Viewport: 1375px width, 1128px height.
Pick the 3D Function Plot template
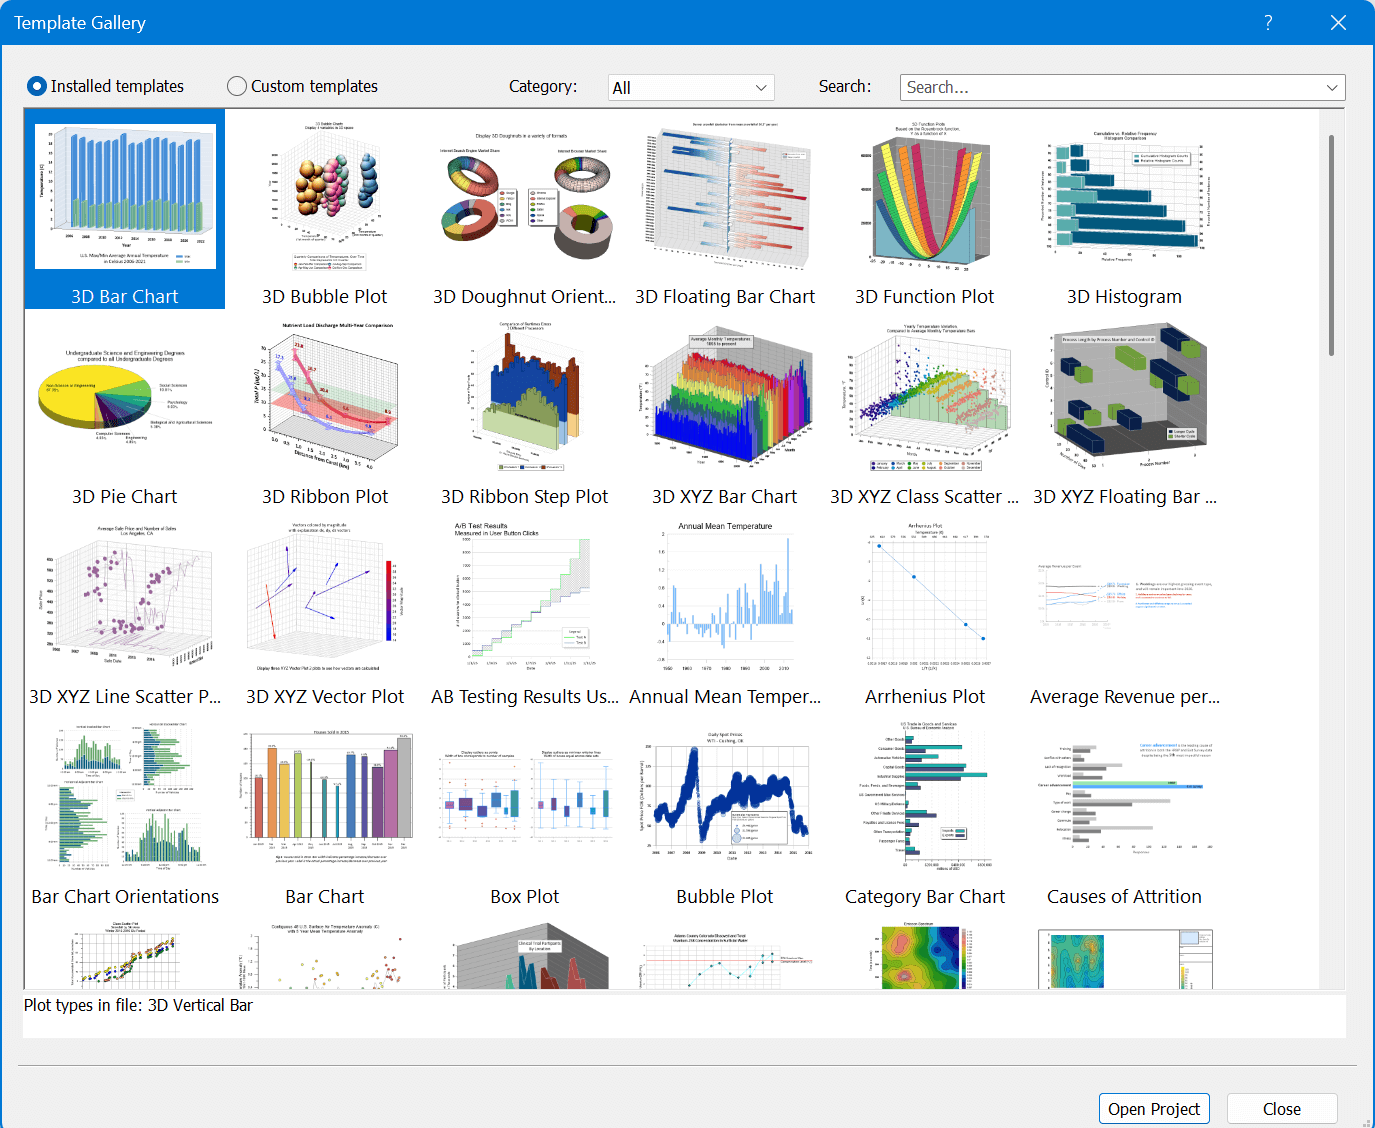coord(925,197)
